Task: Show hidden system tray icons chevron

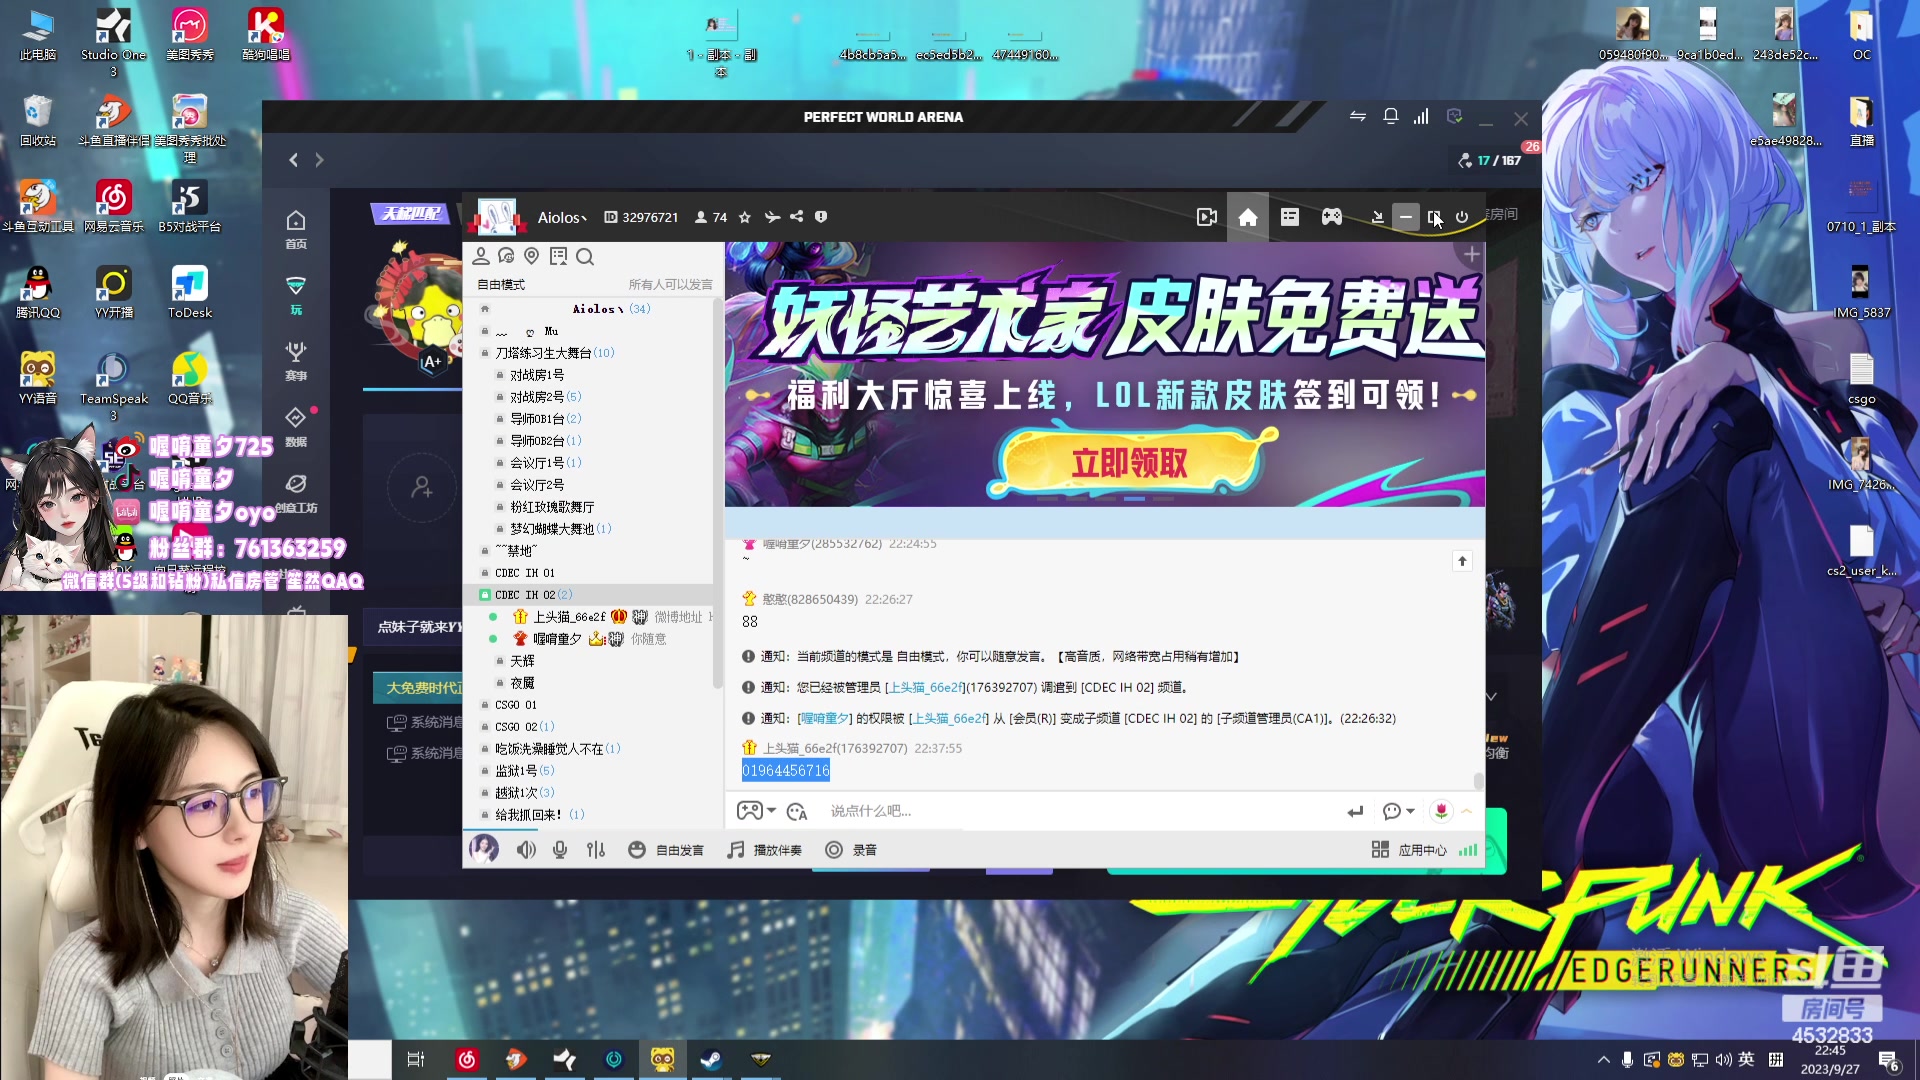Action: coord(1604,1060)
